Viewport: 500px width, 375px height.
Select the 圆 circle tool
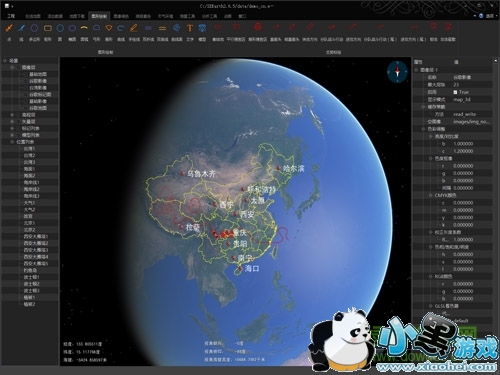click(60, 32)
